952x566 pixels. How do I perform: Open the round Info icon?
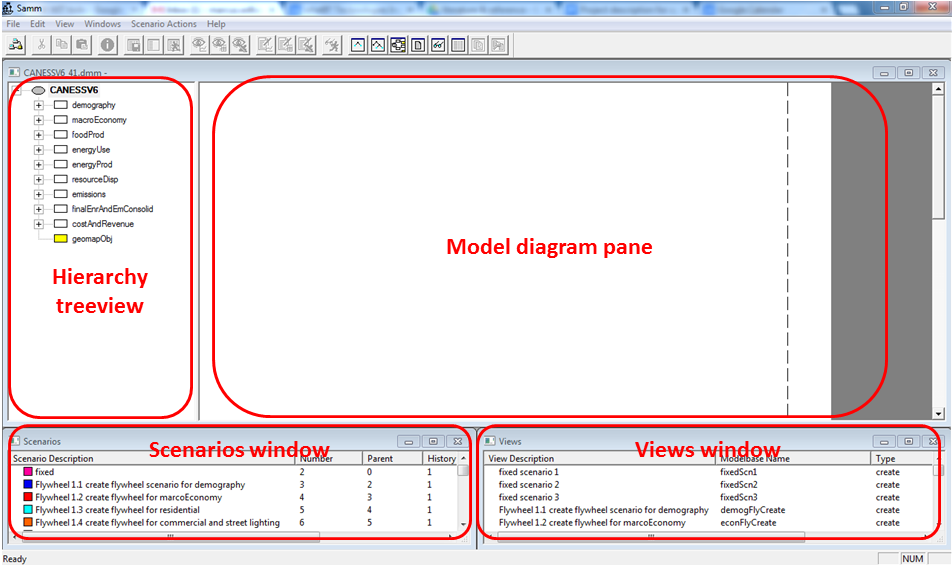[x=107, y=45]
